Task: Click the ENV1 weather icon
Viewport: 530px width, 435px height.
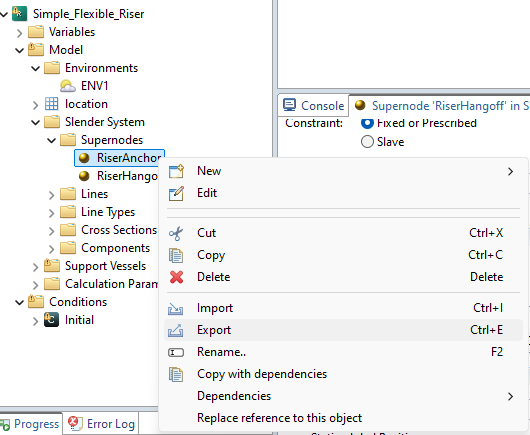Action: [x=68, y=86]
